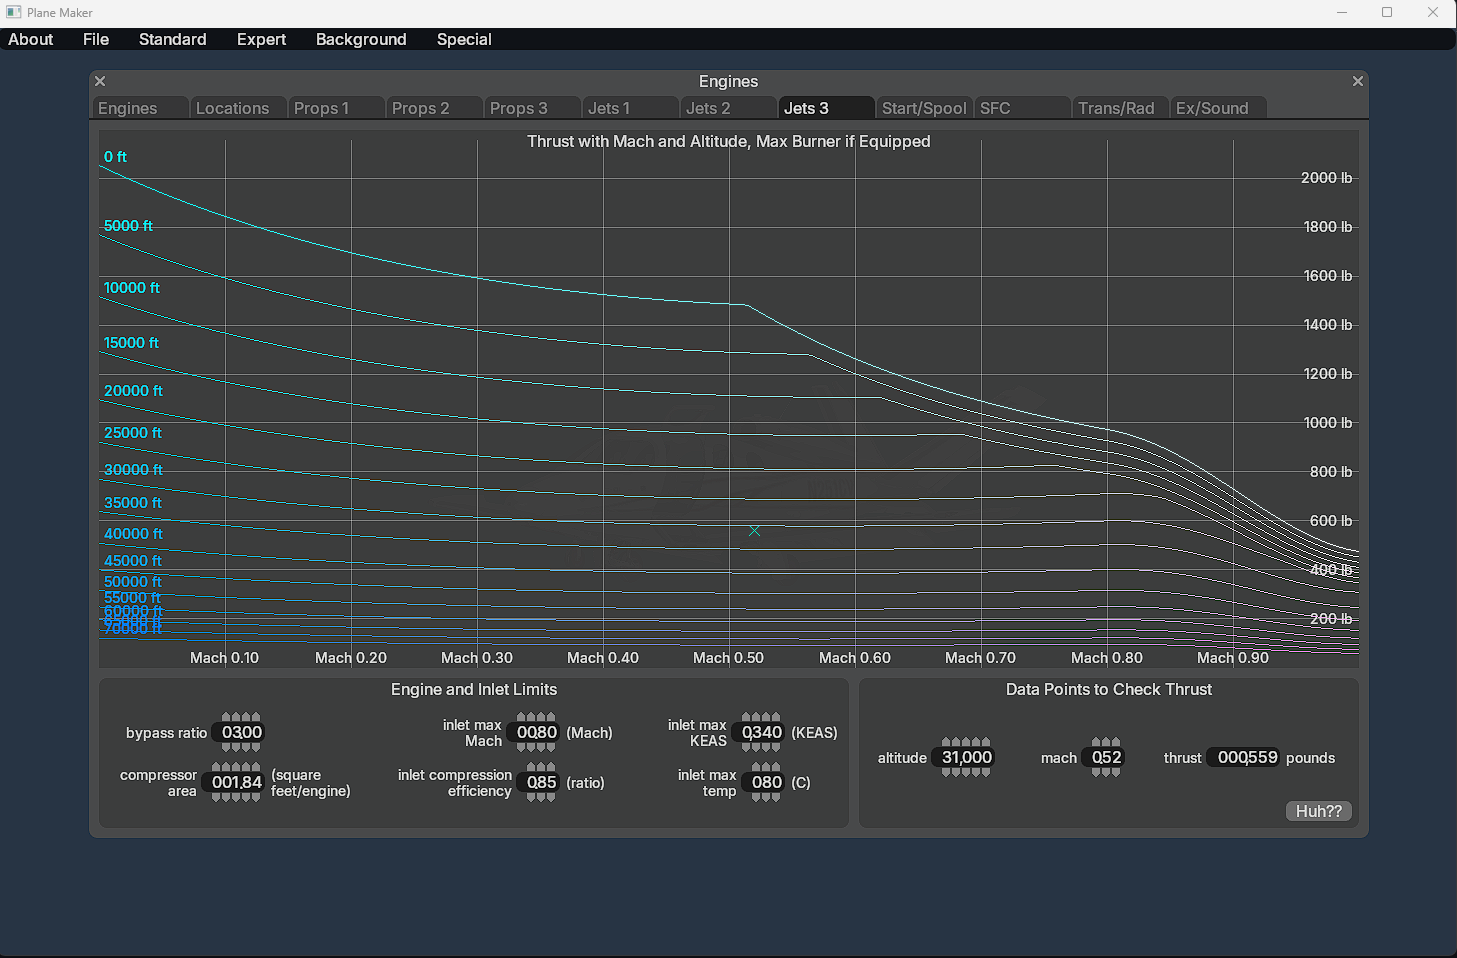Open the Locations tab

tap(232, 108)
